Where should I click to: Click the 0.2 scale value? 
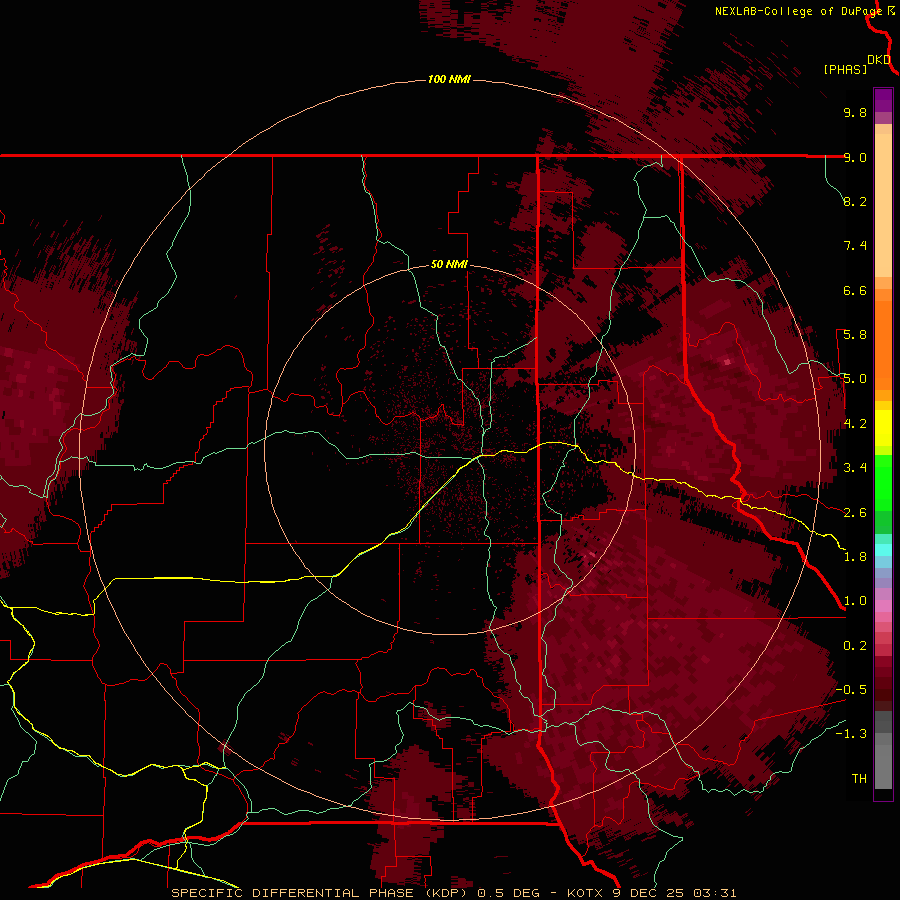pyautogui.click(x=855, y=646)
